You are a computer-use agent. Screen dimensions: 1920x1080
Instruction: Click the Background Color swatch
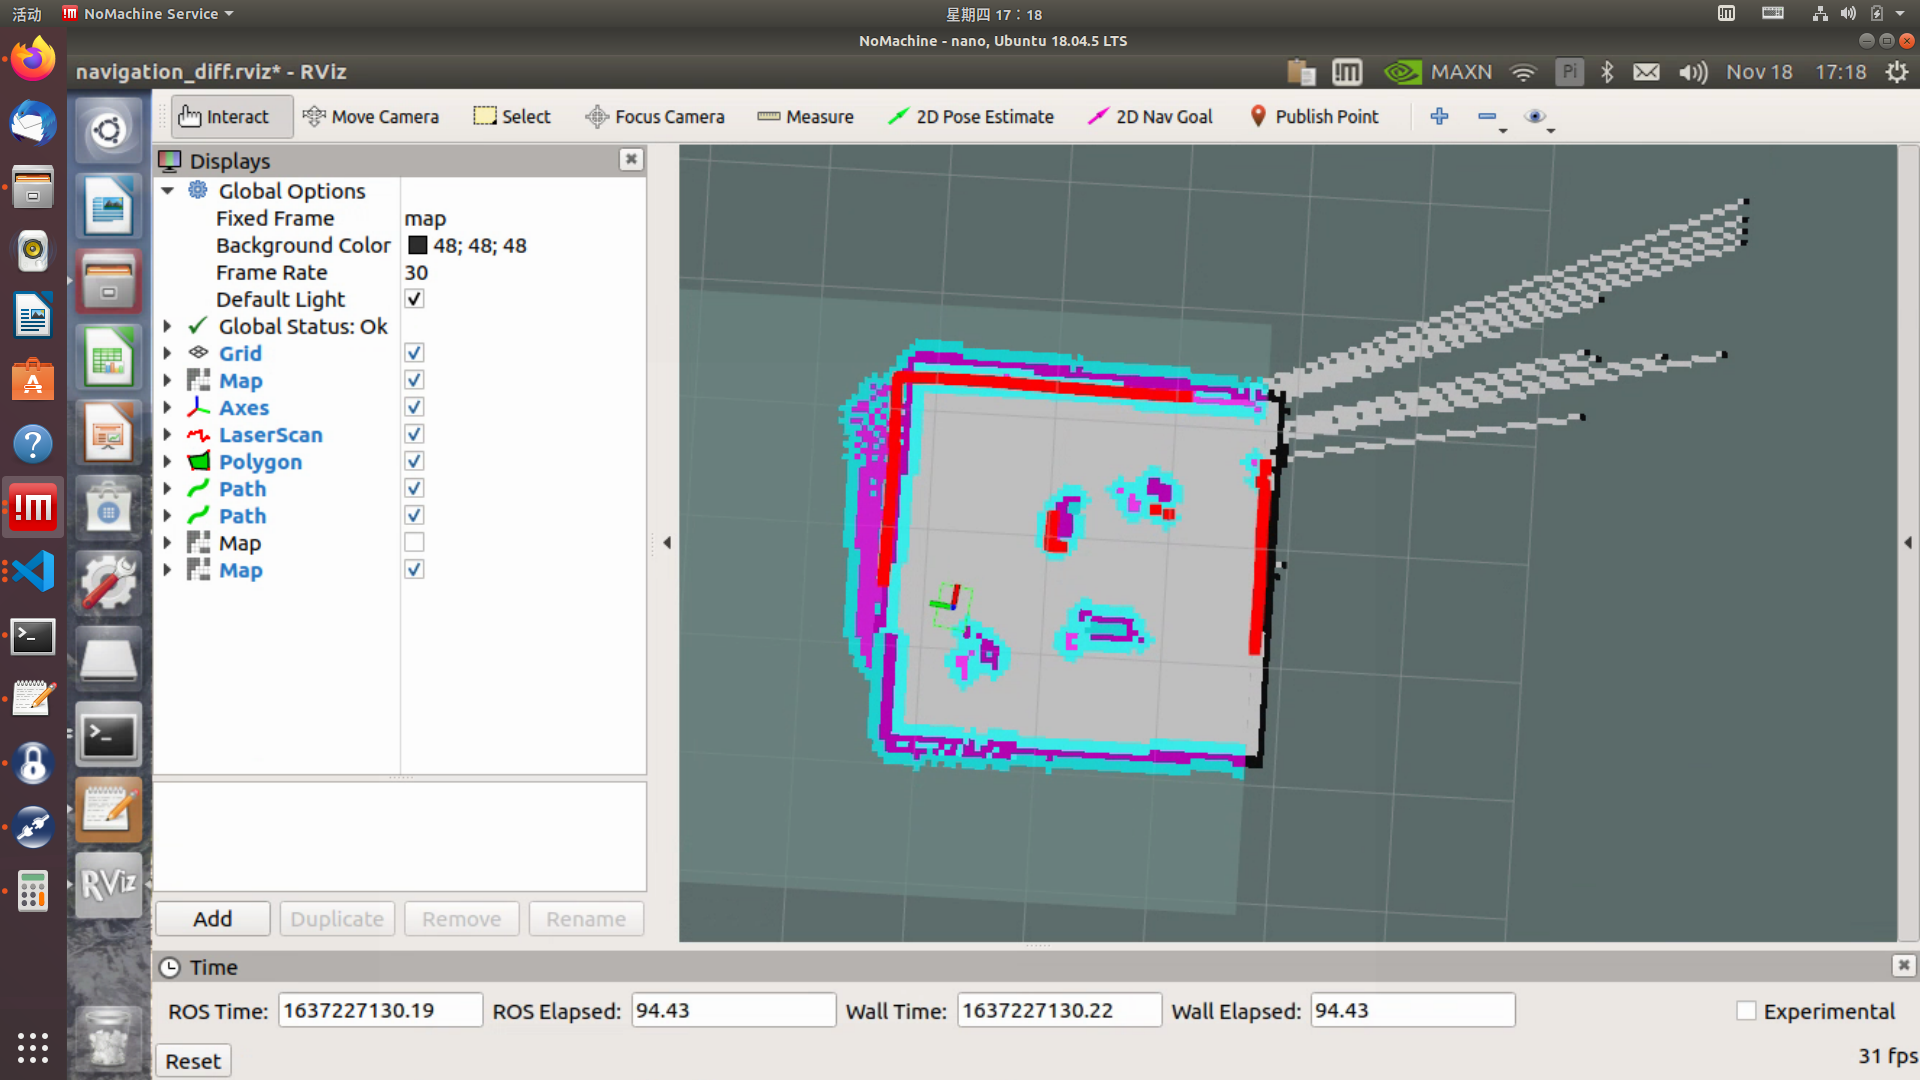[417, 245]
